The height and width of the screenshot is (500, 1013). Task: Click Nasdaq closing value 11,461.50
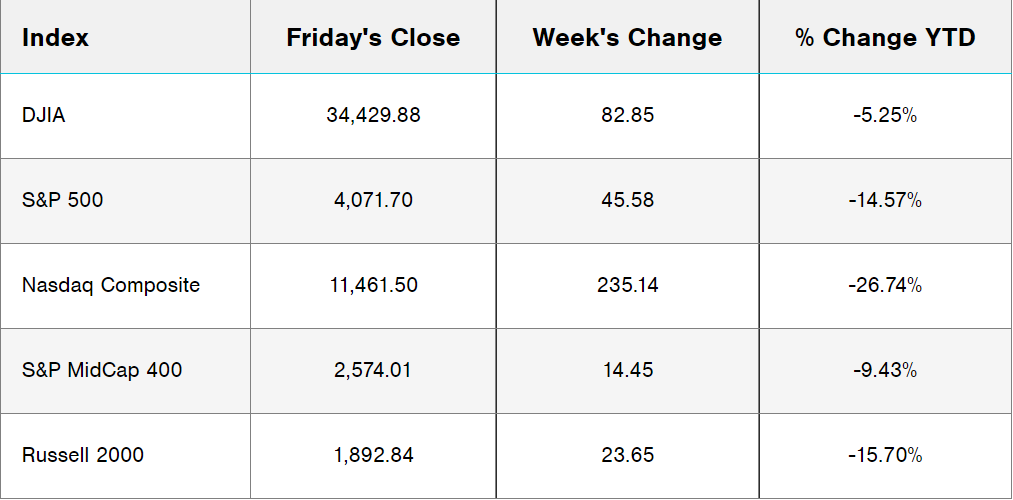click(x=373, y=285)
